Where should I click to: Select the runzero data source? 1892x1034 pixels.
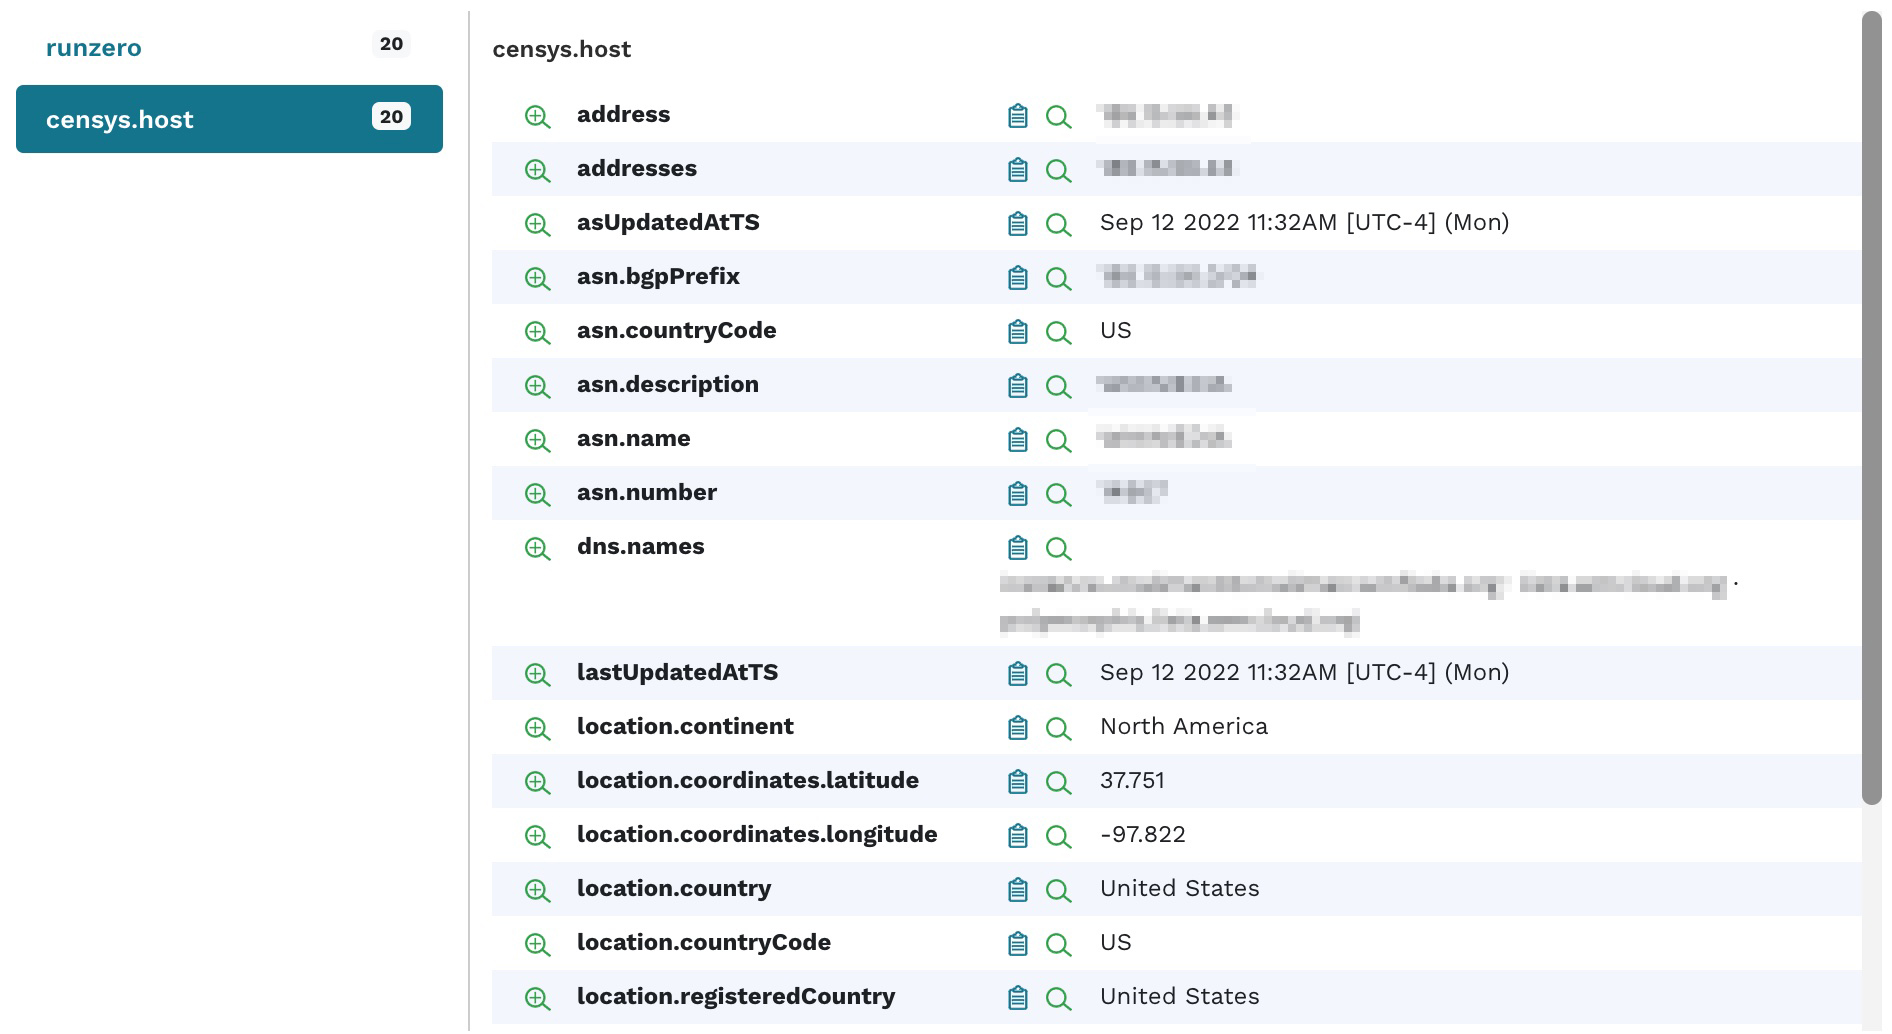(94, 47)
